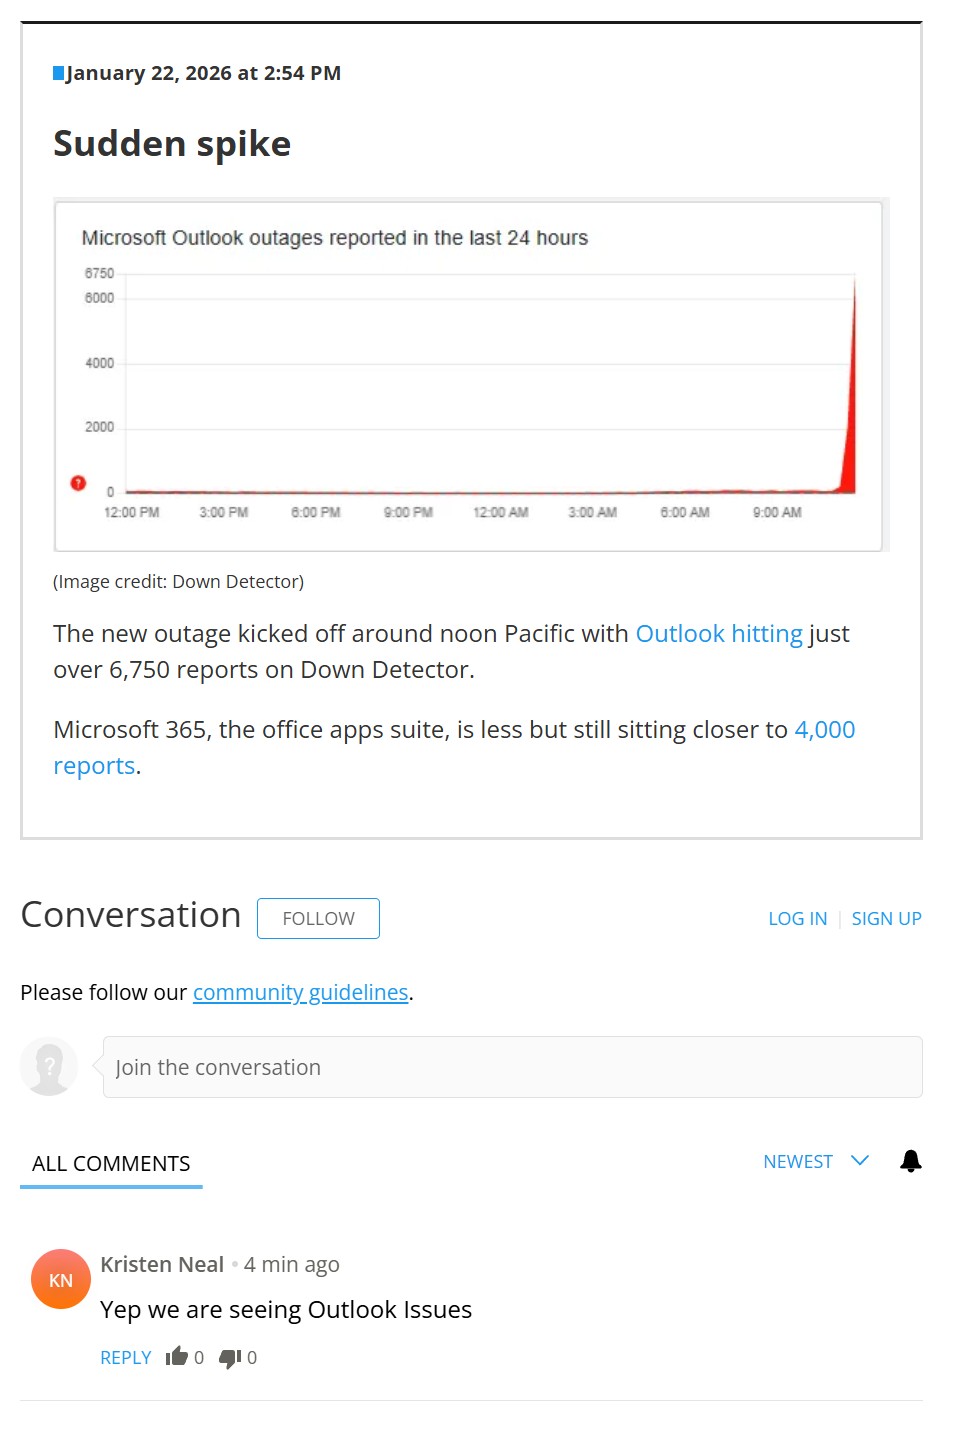This screenshot has width=954, height=1429.
Task: Open the orange KN avatar
Action: point(61,1279)
